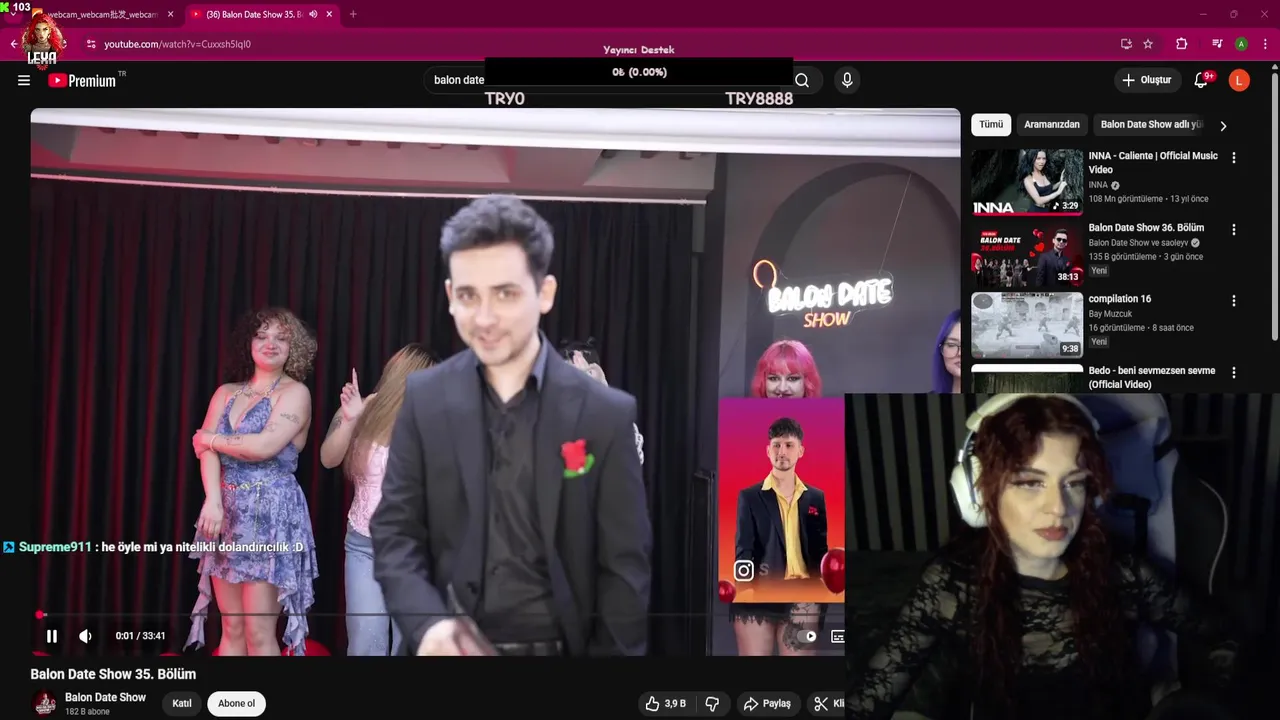
Task: Open compilation 16 video thumbnail
Action: (1027, 325)
